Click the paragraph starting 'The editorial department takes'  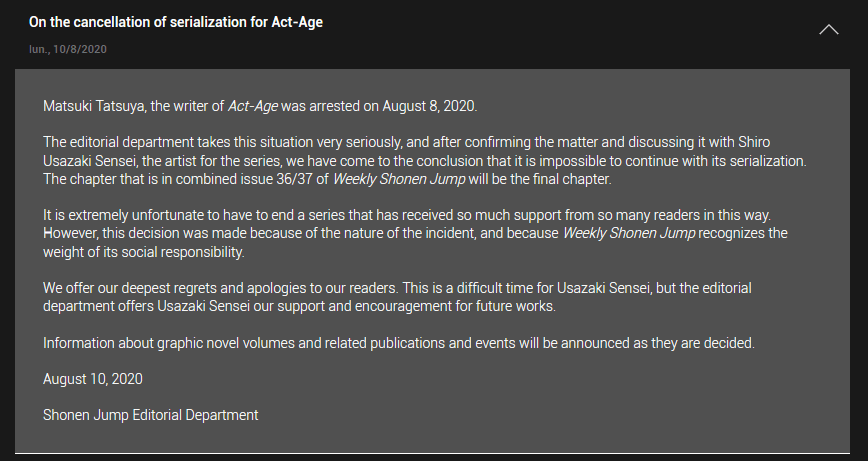click(425, 160)
